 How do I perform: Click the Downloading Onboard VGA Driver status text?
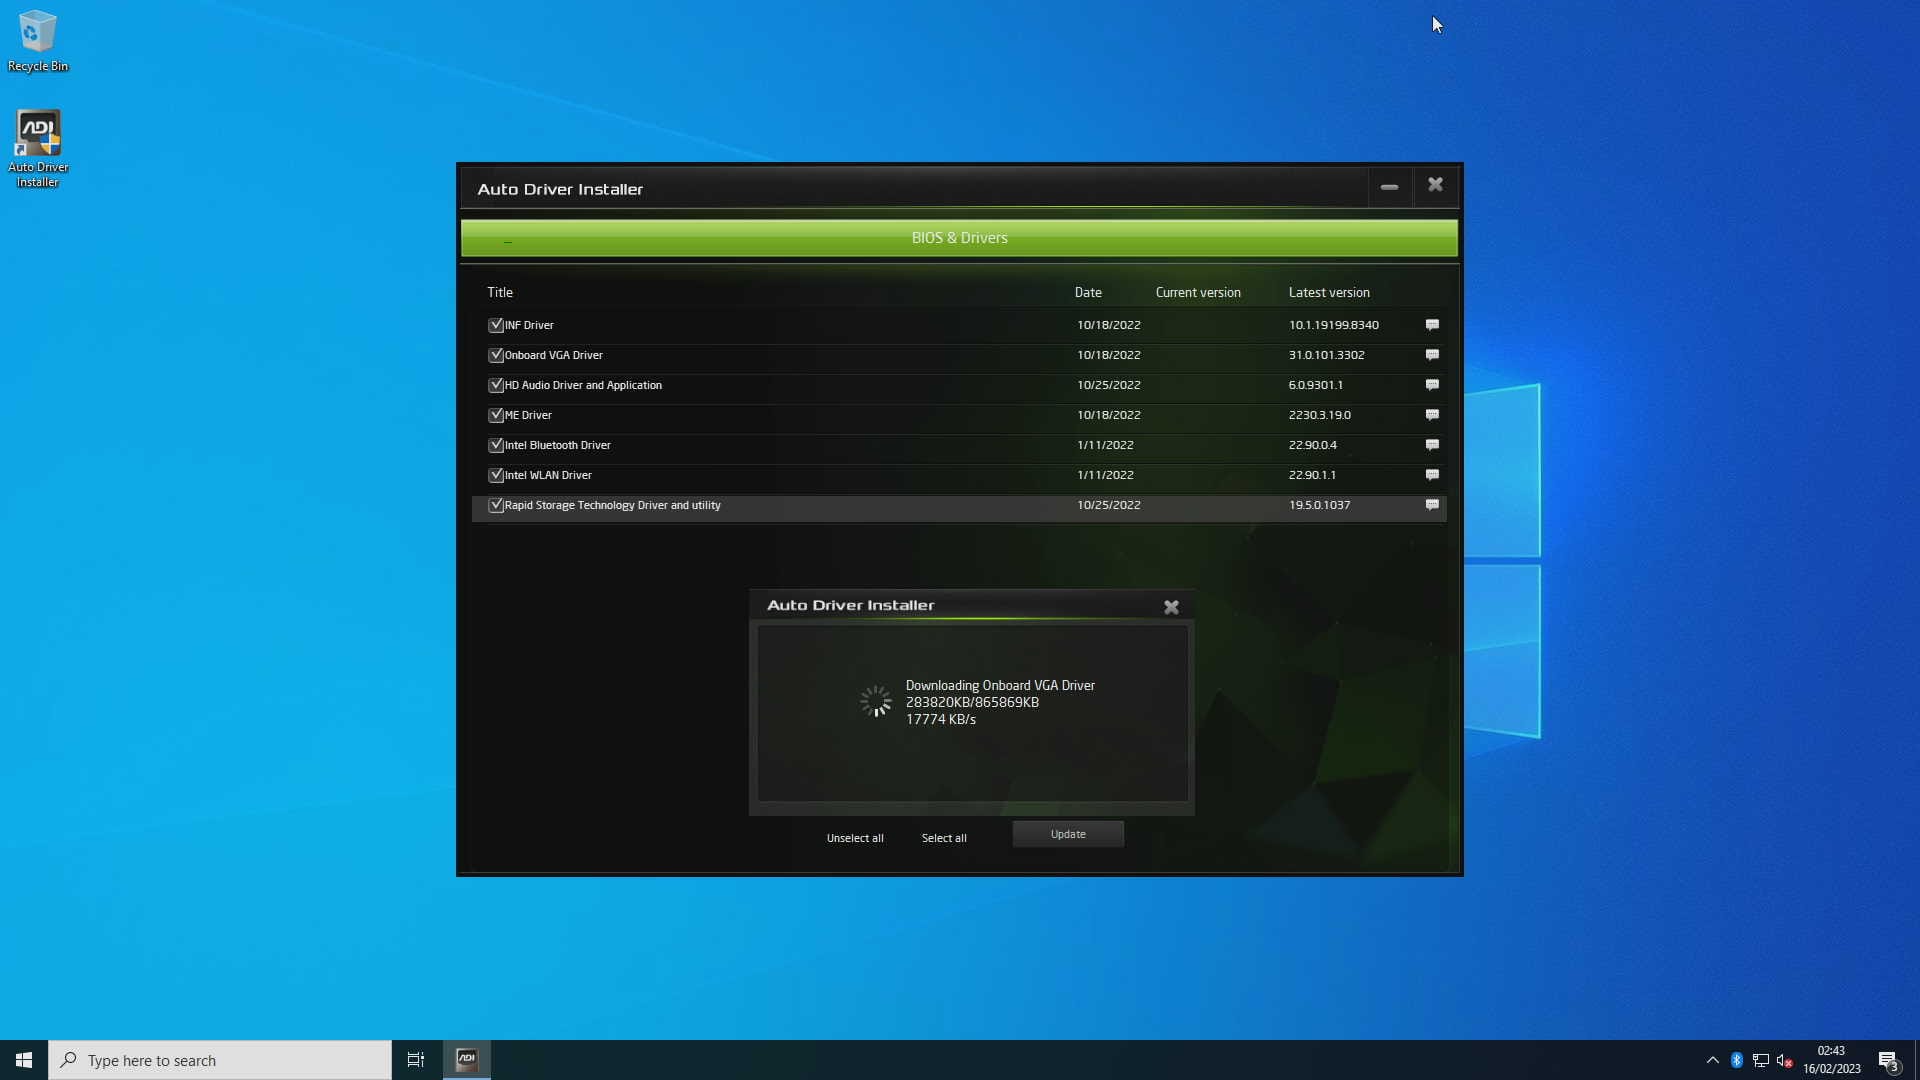click(1000, 685)
